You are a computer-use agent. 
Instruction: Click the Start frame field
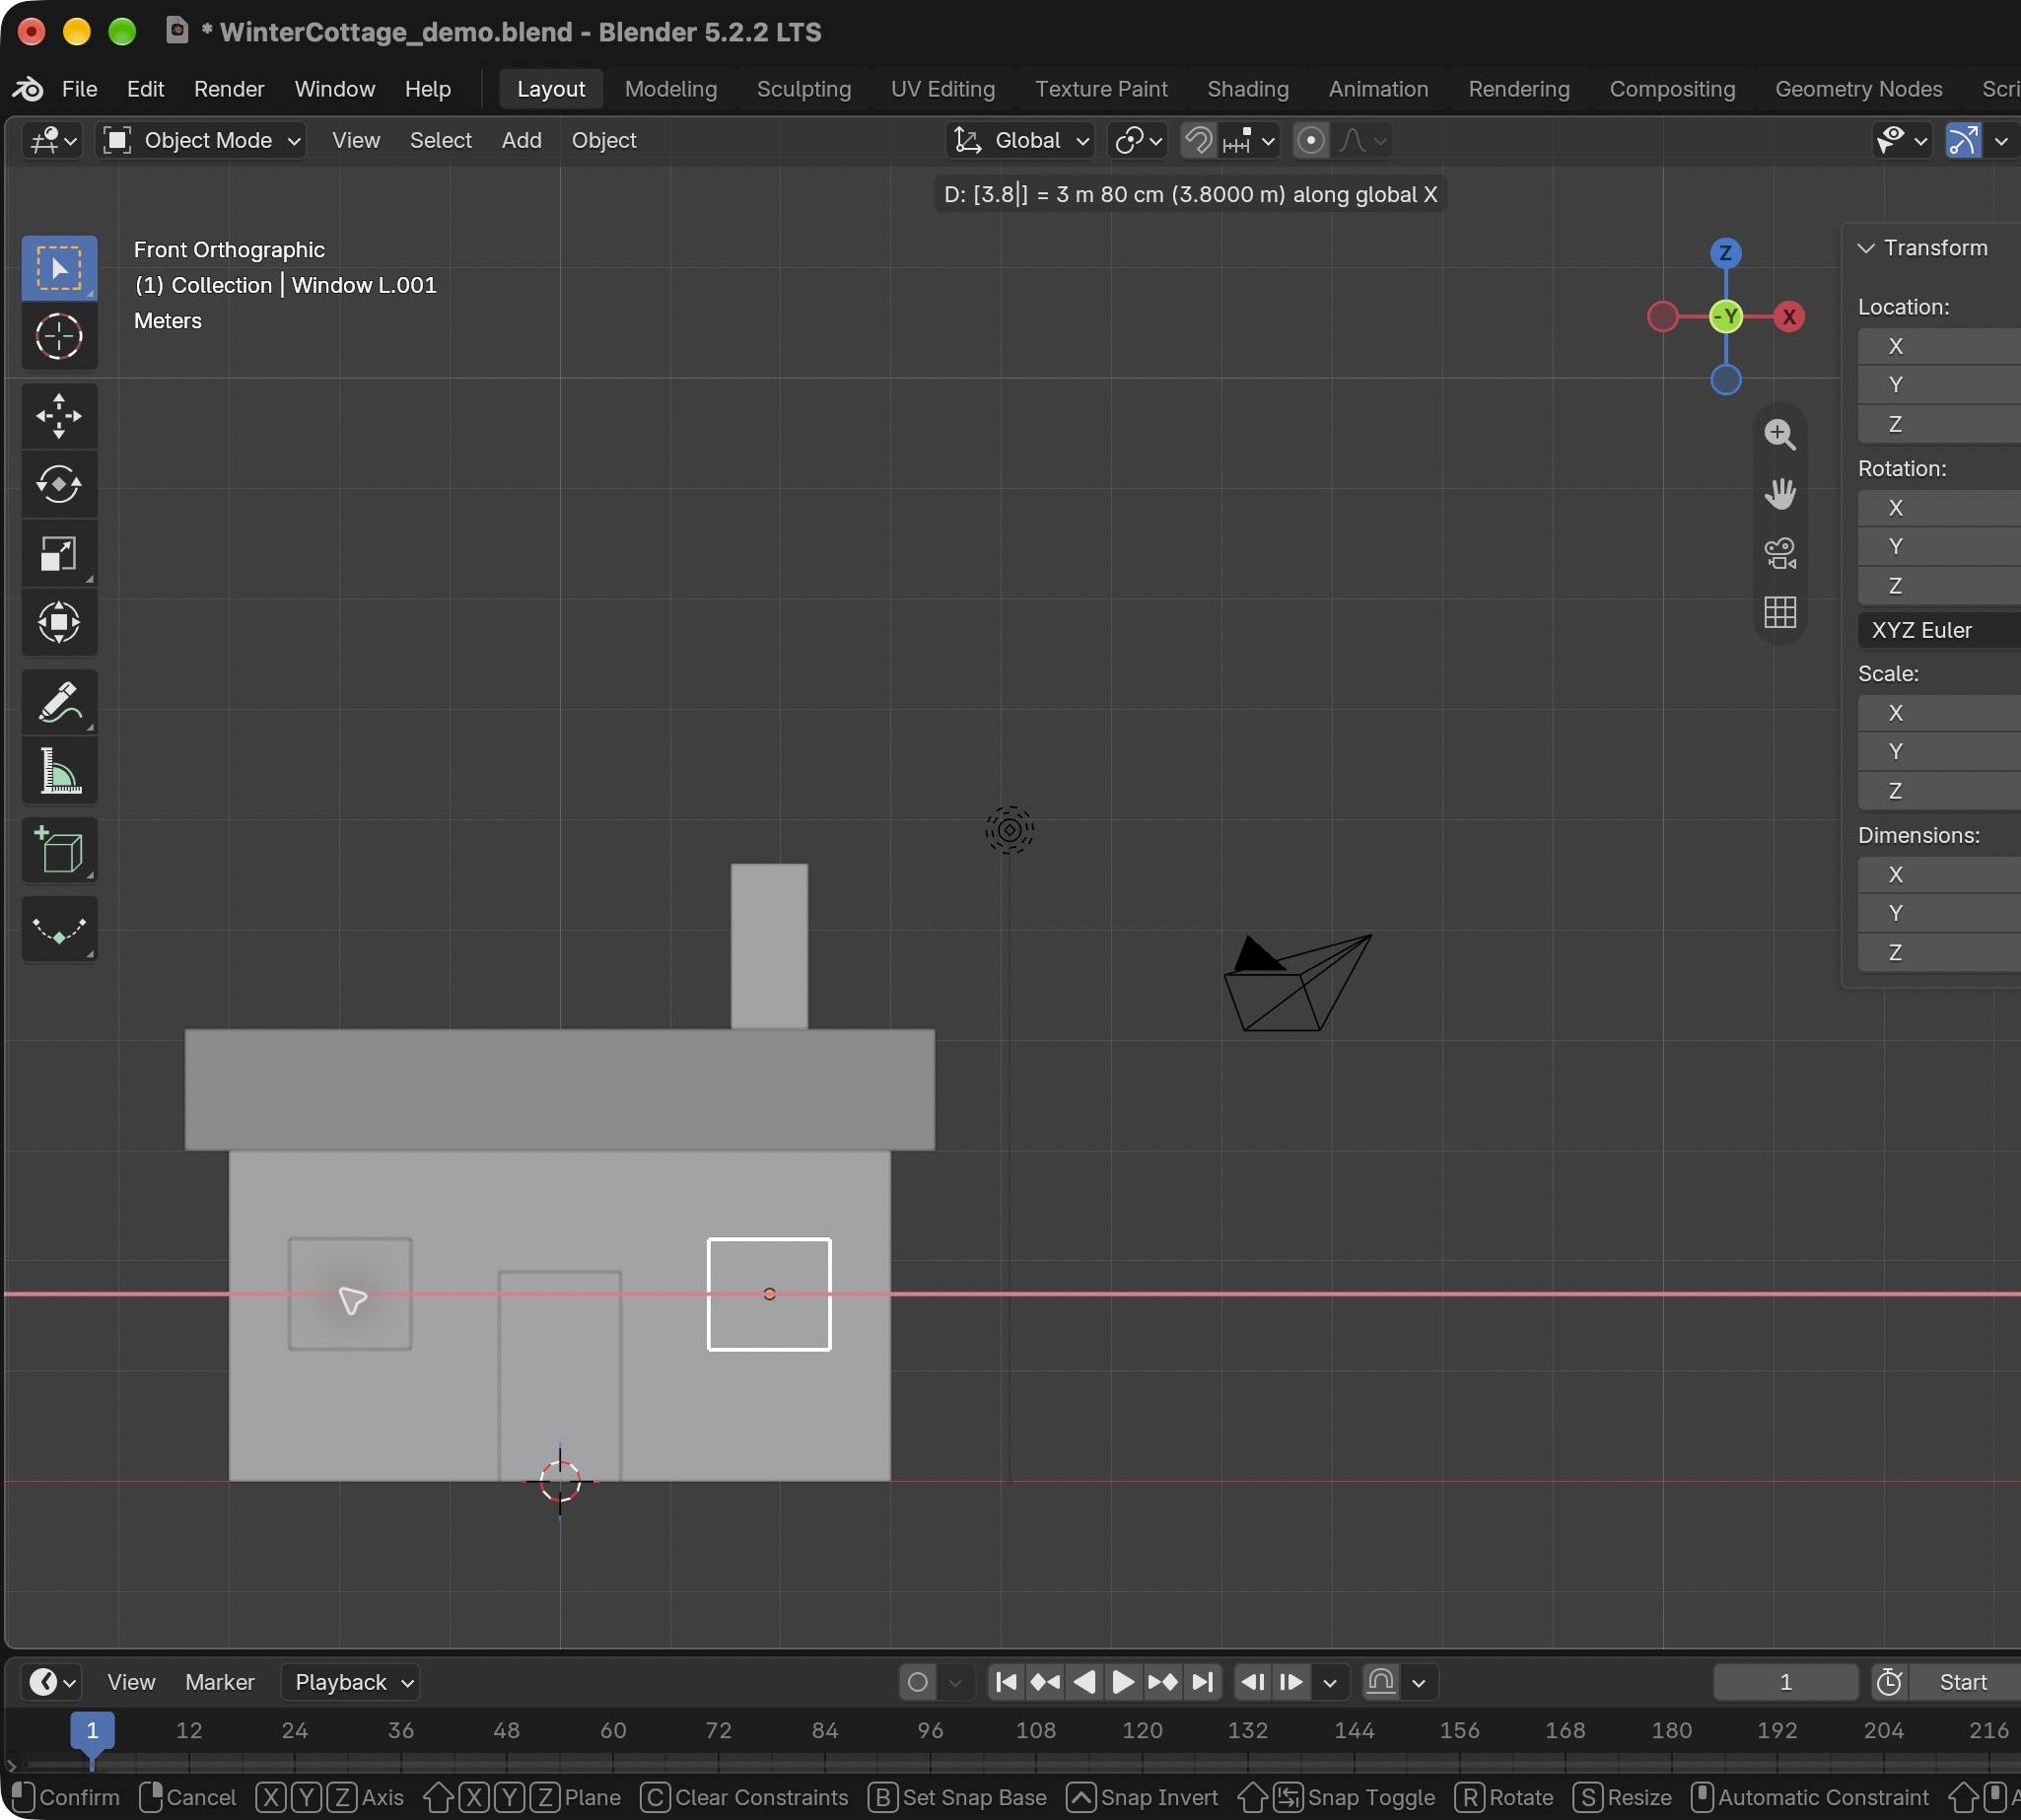(1963, 1682)
